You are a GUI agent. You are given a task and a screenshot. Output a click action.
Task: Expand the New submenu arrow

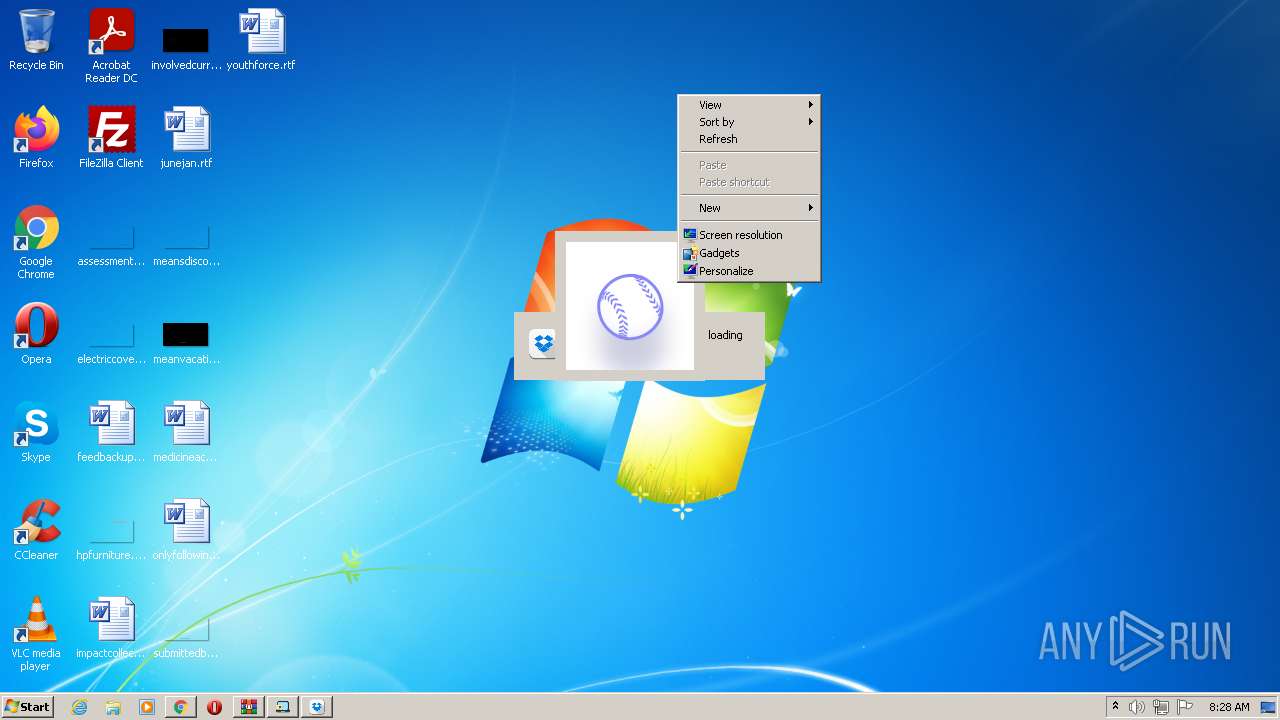(811, 208)
